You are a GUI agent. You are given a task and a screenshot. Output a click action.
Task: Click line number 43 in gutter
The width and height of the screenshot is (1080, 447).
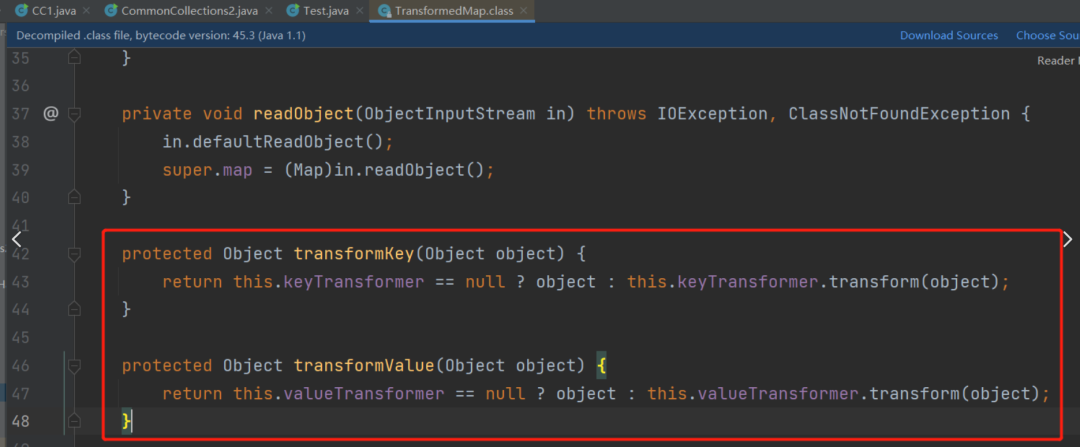(x=21, y=282)
